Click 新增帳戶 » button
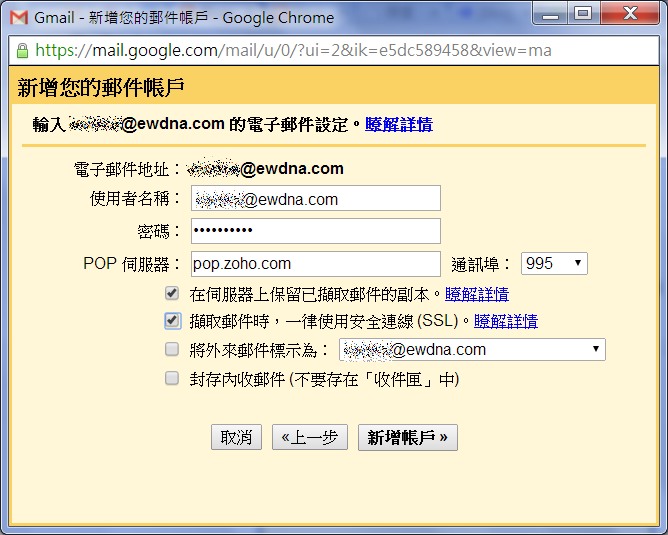This screenshot has width=668, height=535. [408, 437]
